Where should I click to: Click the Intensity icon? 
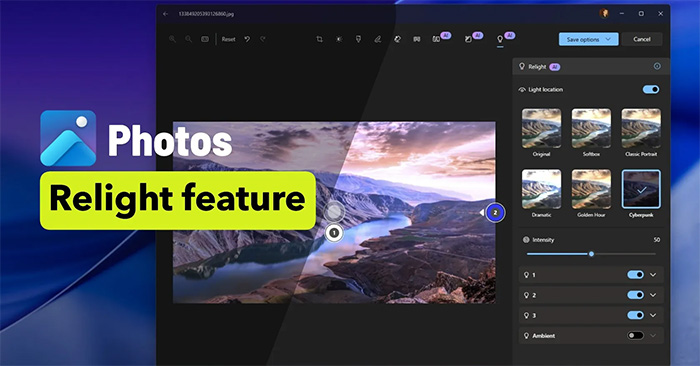click(526, 240)
